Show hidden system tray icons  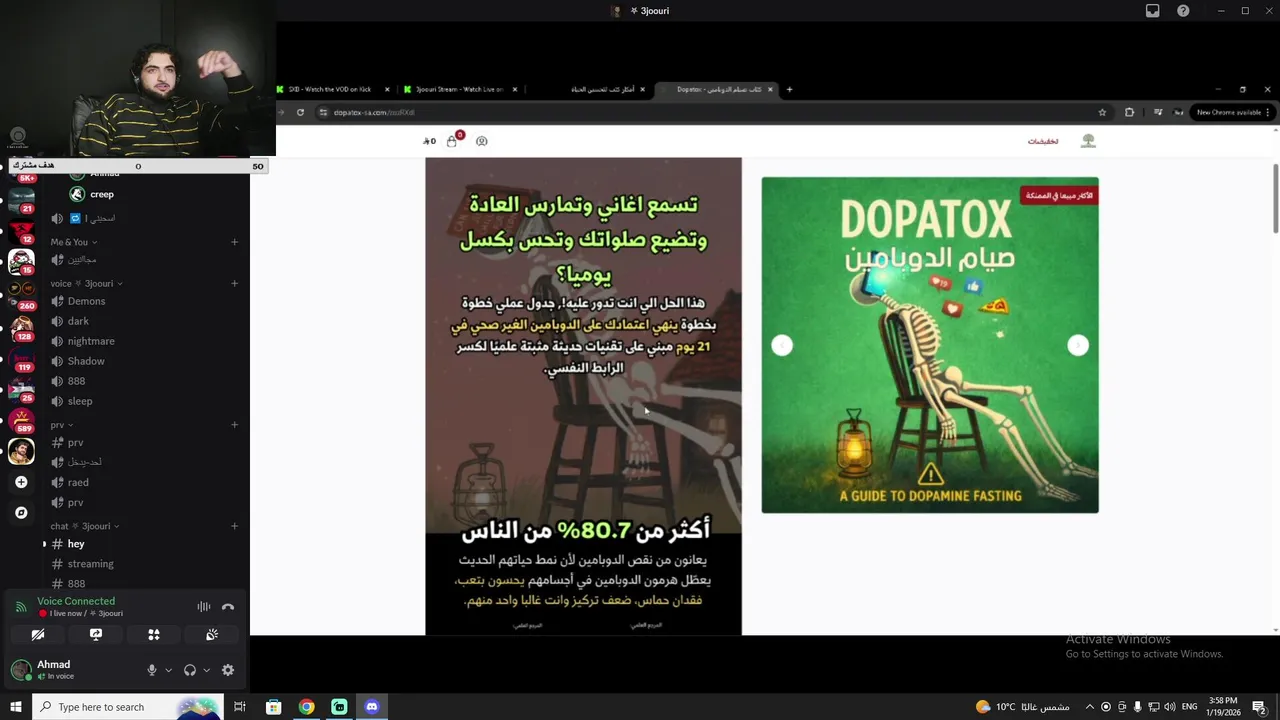(1089, 707)
